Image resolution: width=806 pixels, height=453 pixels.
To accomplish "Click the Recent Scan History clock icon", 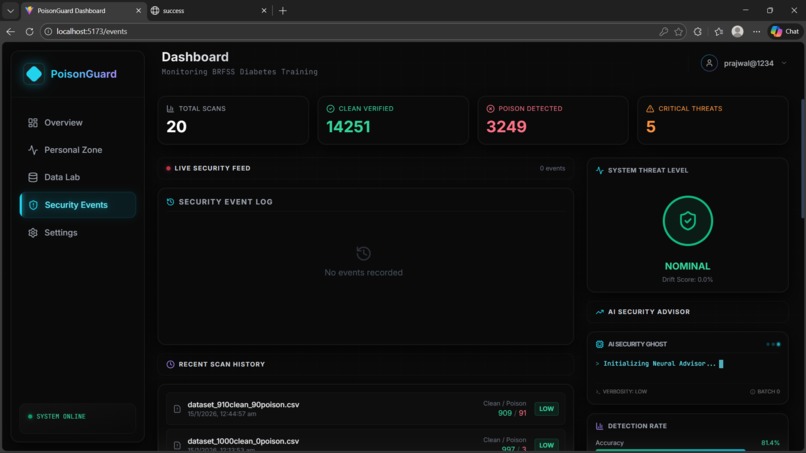I will tap(170, 364).
